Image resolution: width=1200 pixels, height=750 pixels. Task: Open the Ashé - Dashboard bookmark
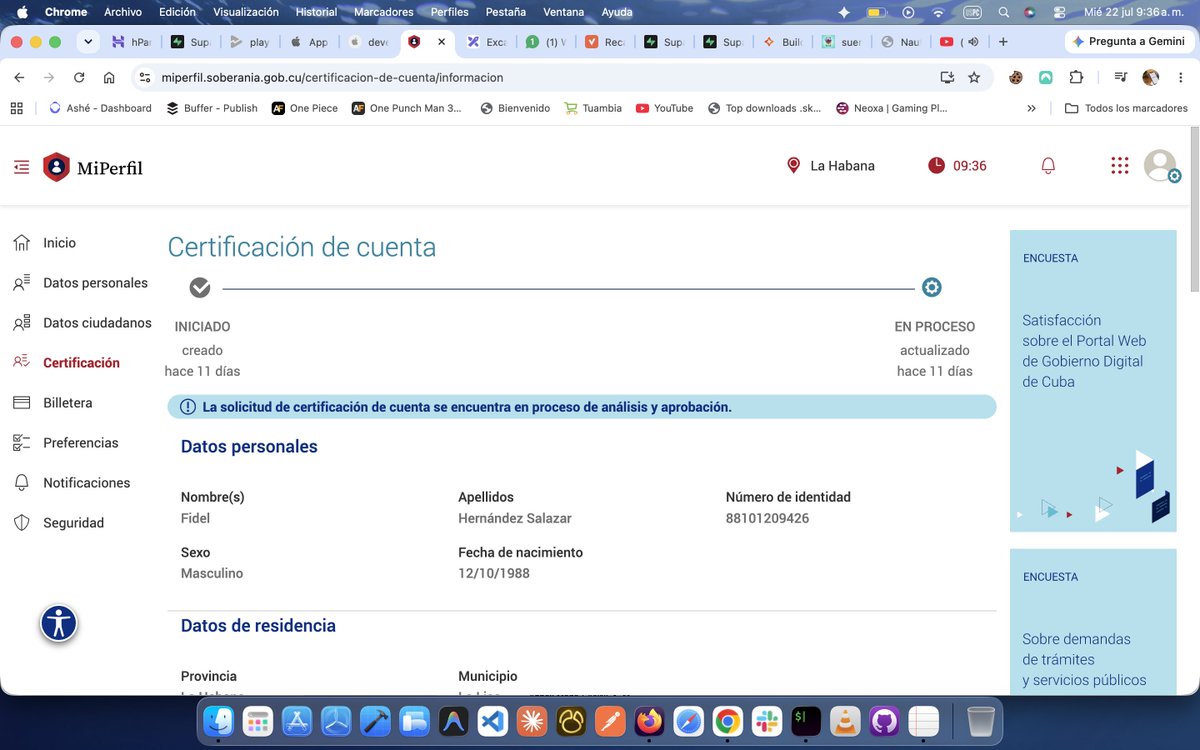tap(100, 108)
